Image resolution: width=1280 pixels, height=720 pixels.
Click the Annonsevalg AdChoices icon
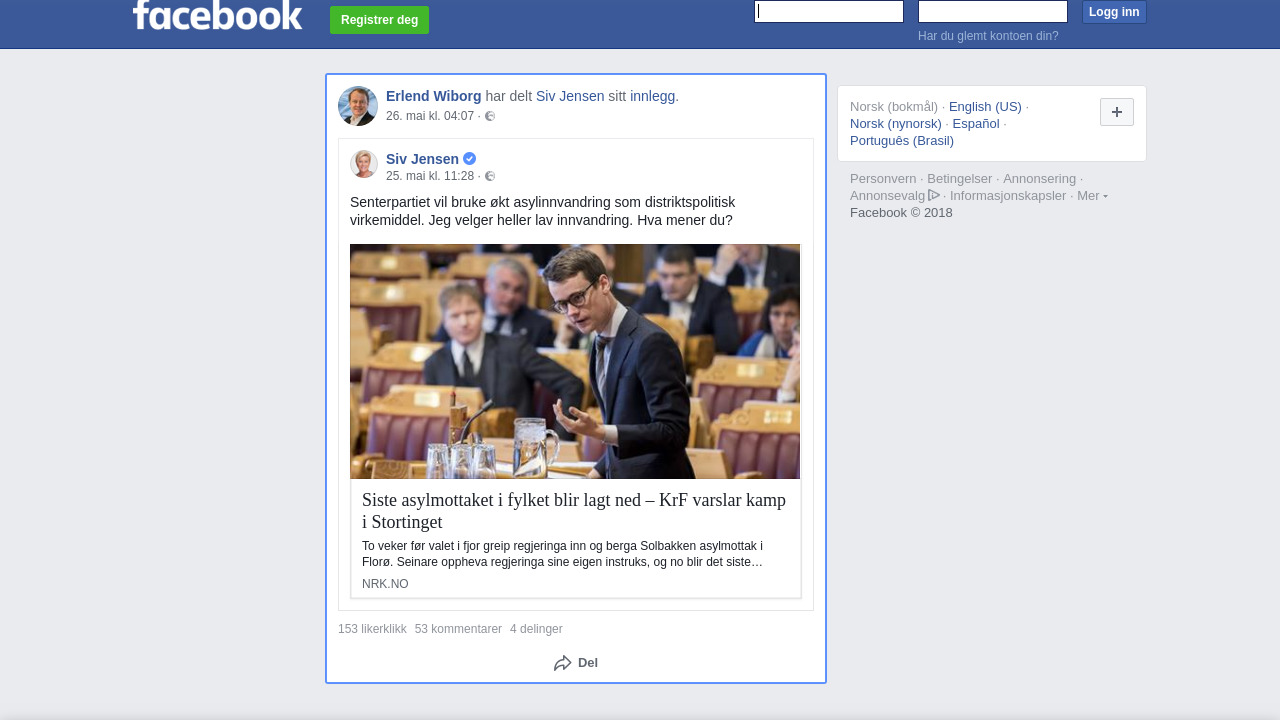pyautogui.click(x=934, y=195)
